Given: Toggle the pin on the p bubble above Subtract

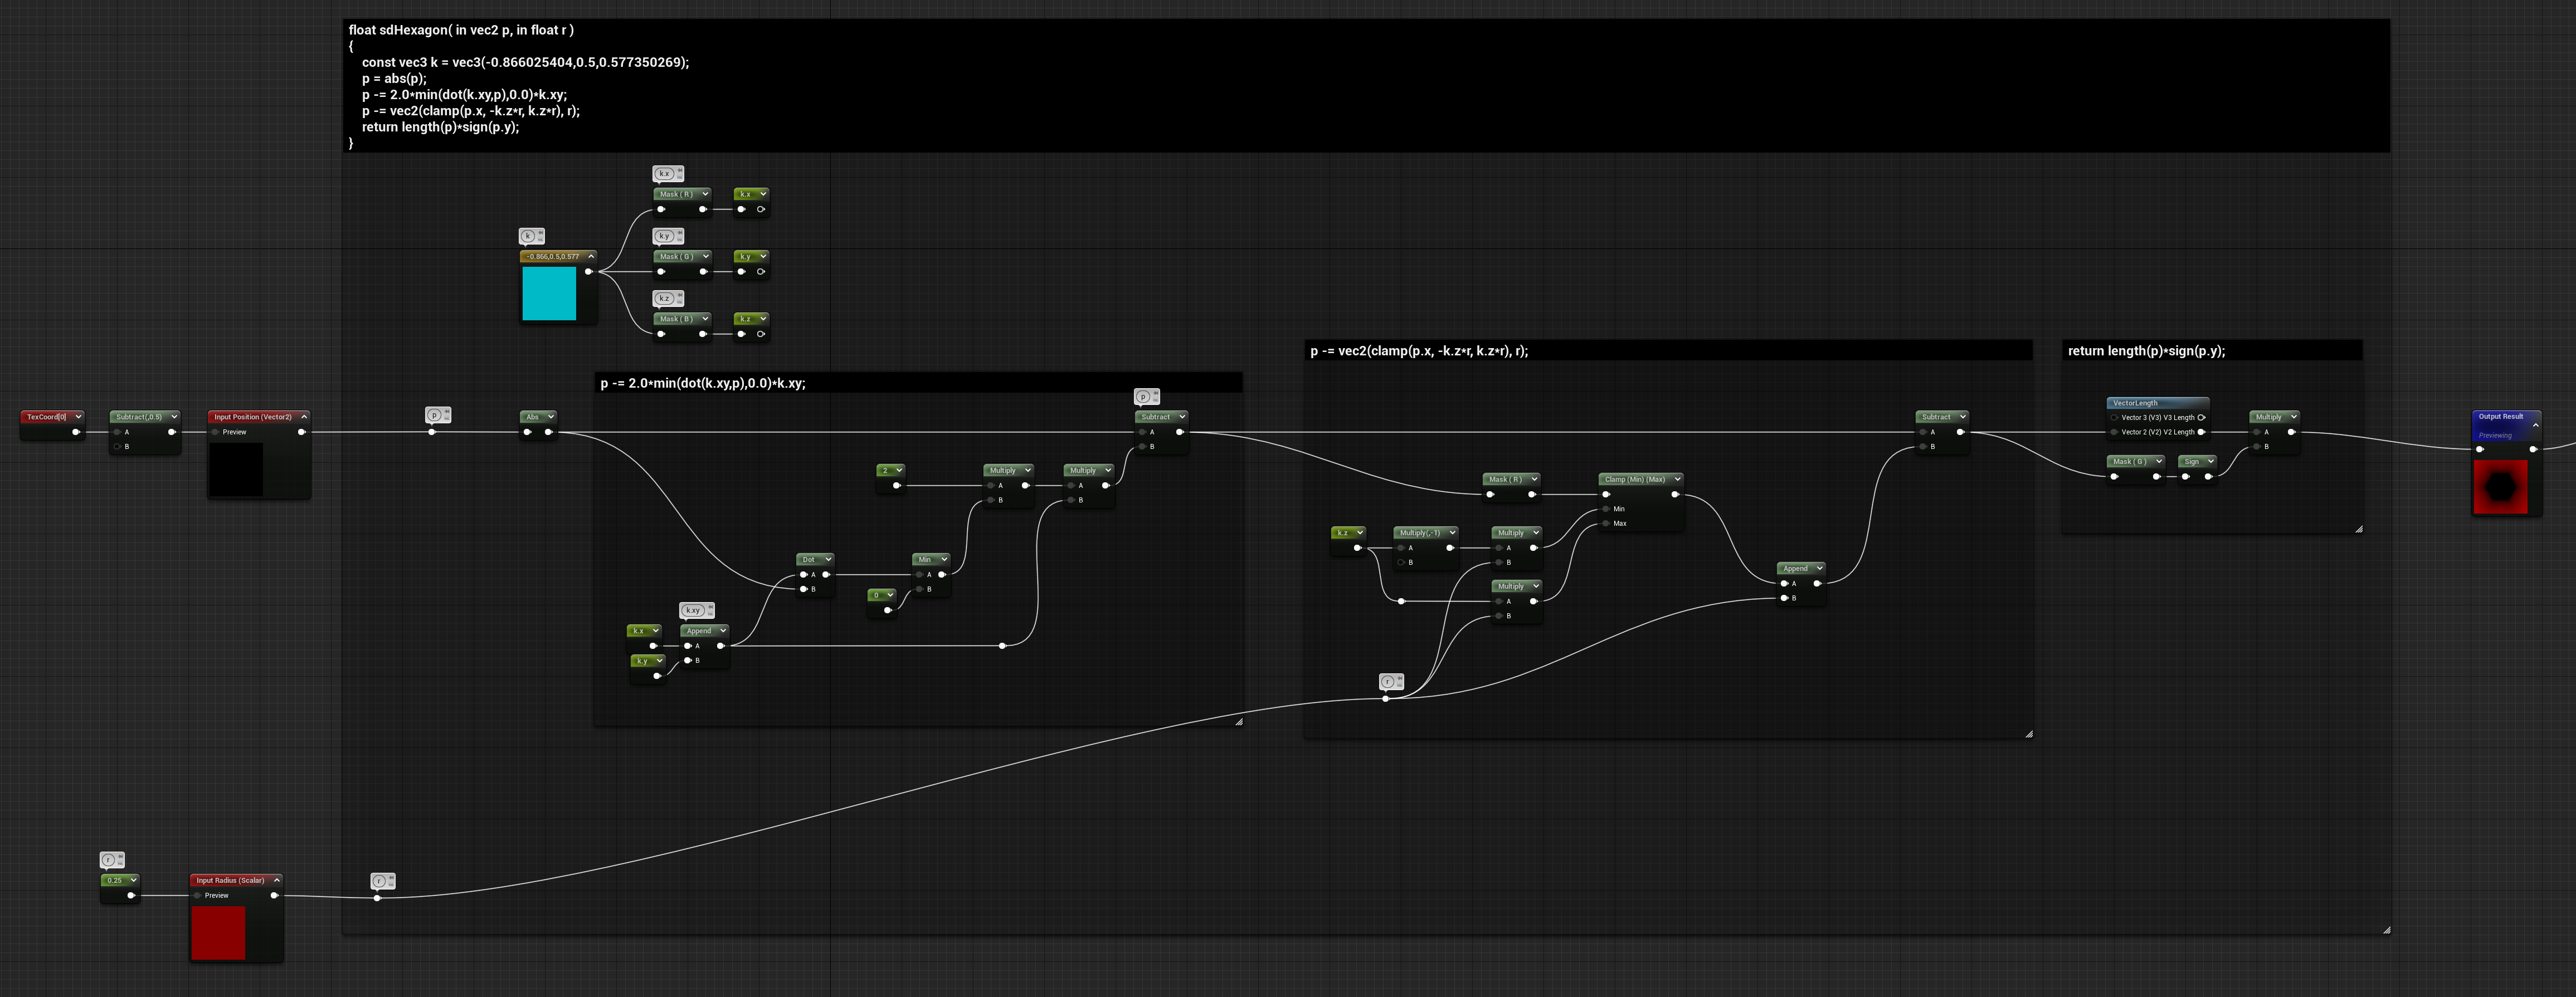Looking at the screenshot, I should click(x=1155, y=393).
